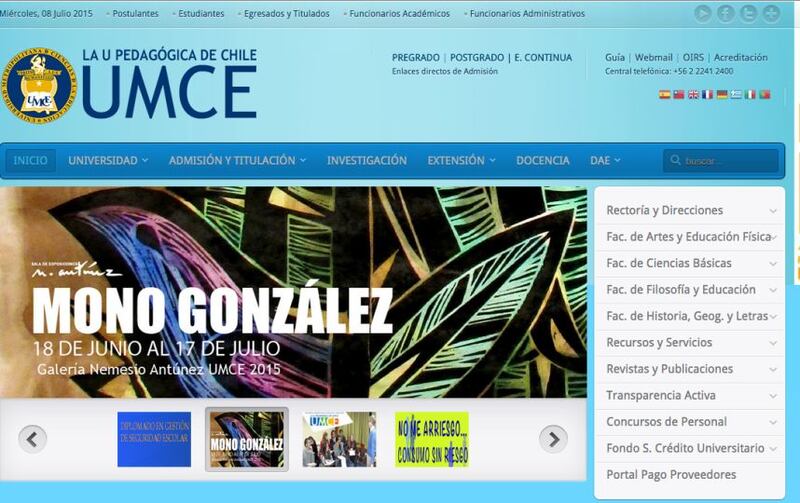Open the Webmail link
800x503 pixels.
click(654, 58)
